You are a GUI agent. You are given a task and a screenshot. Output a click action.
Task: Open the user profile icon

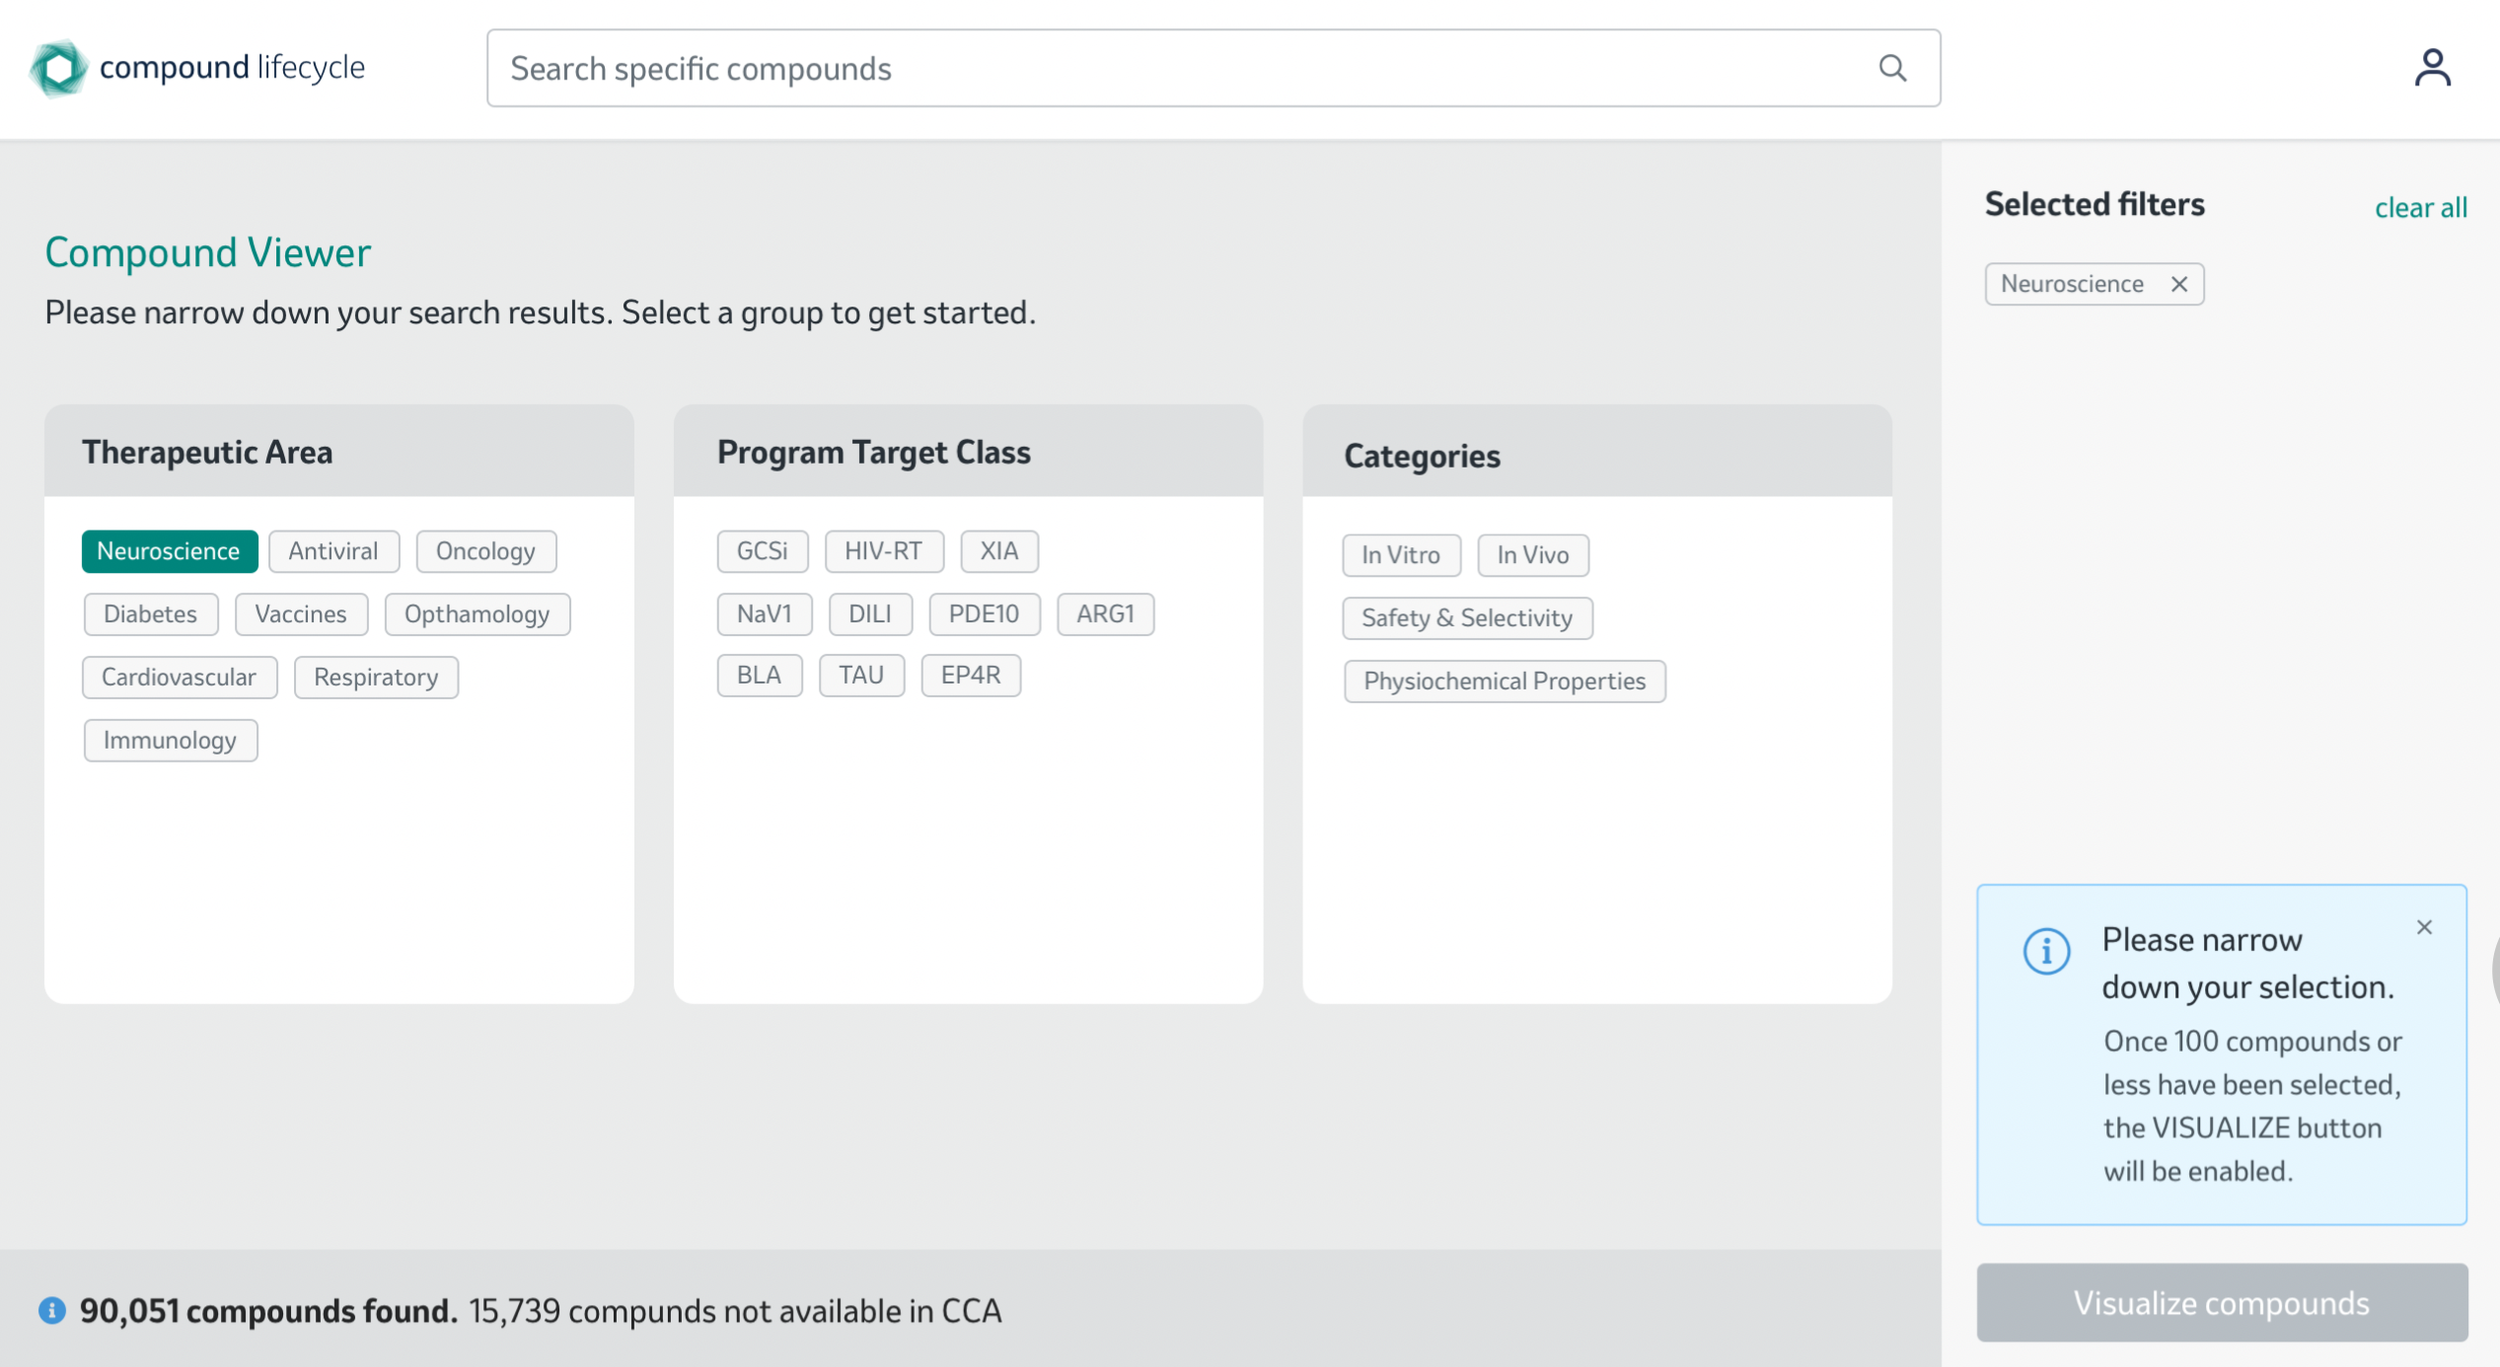tap(2432, 68)
